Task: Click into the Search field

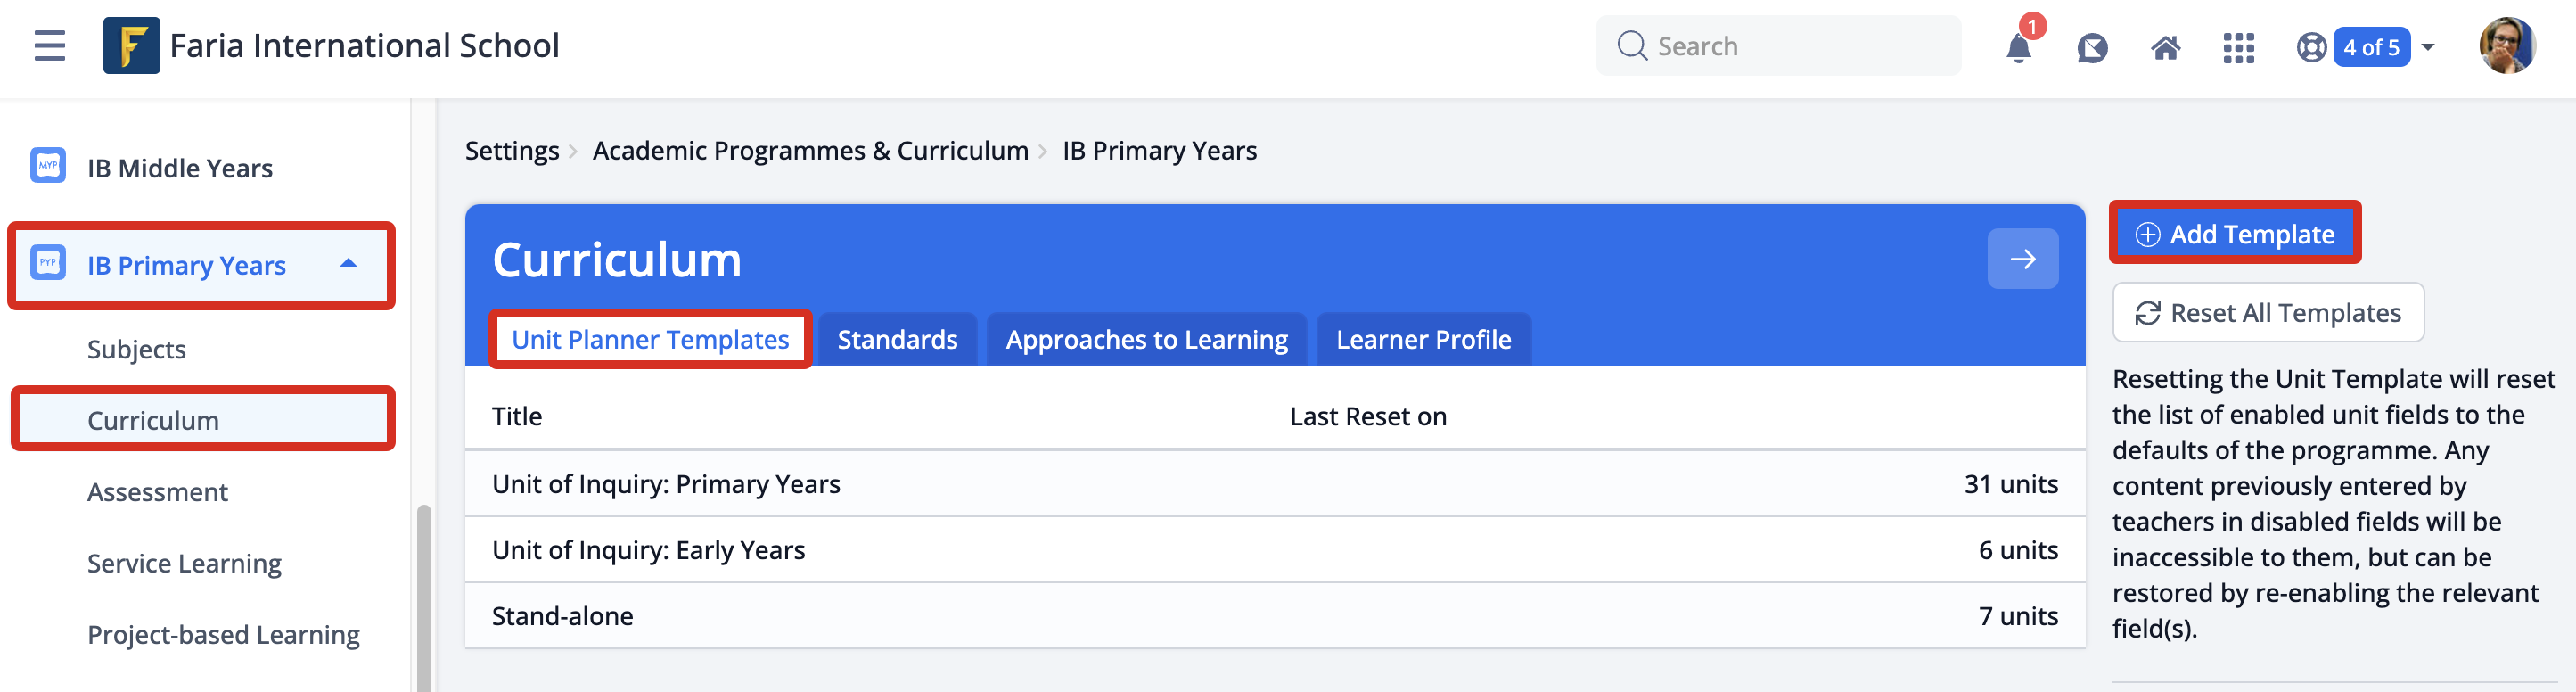Action: click(x=1778, y=46)
